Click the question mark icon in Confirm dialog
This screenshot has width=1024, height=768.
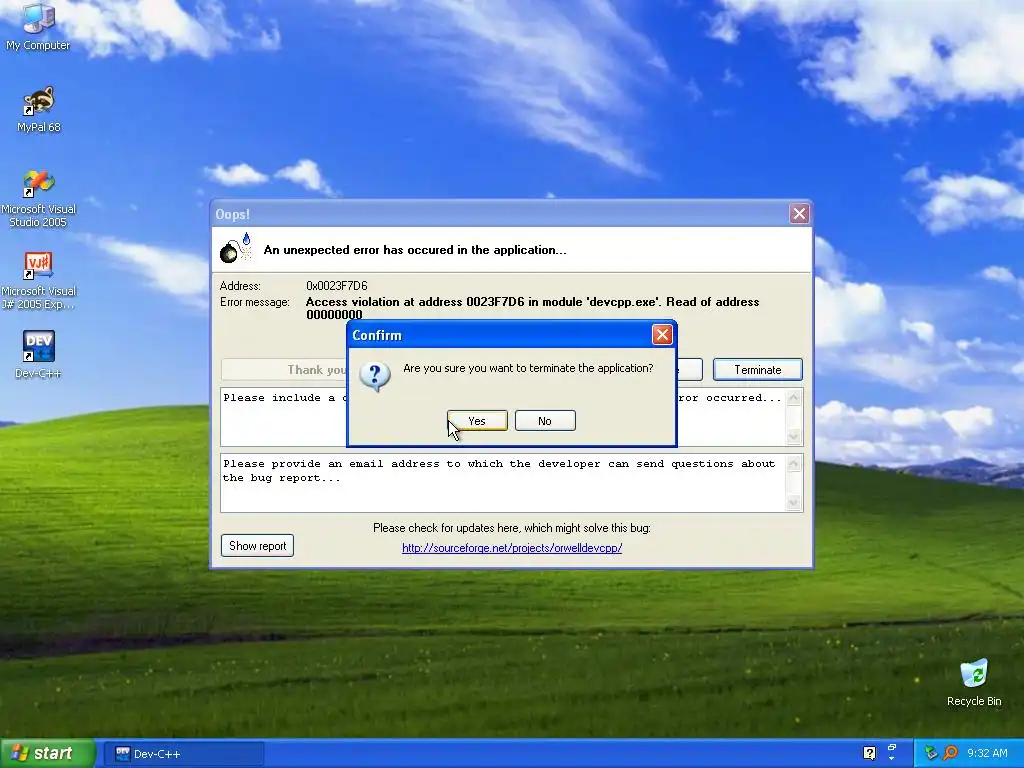tap(375, 376)
